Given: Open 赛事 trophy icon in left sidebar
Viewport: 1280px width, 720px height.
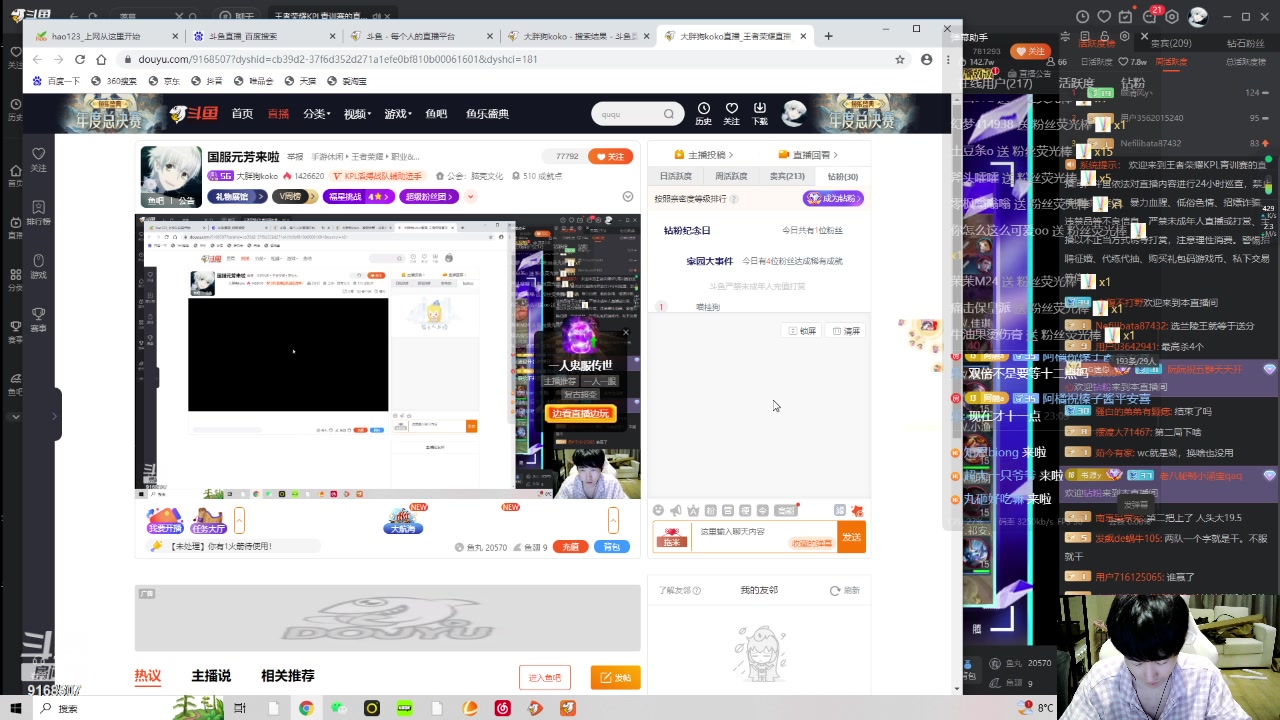Looking at the screenshot, I should coord(39,319).
